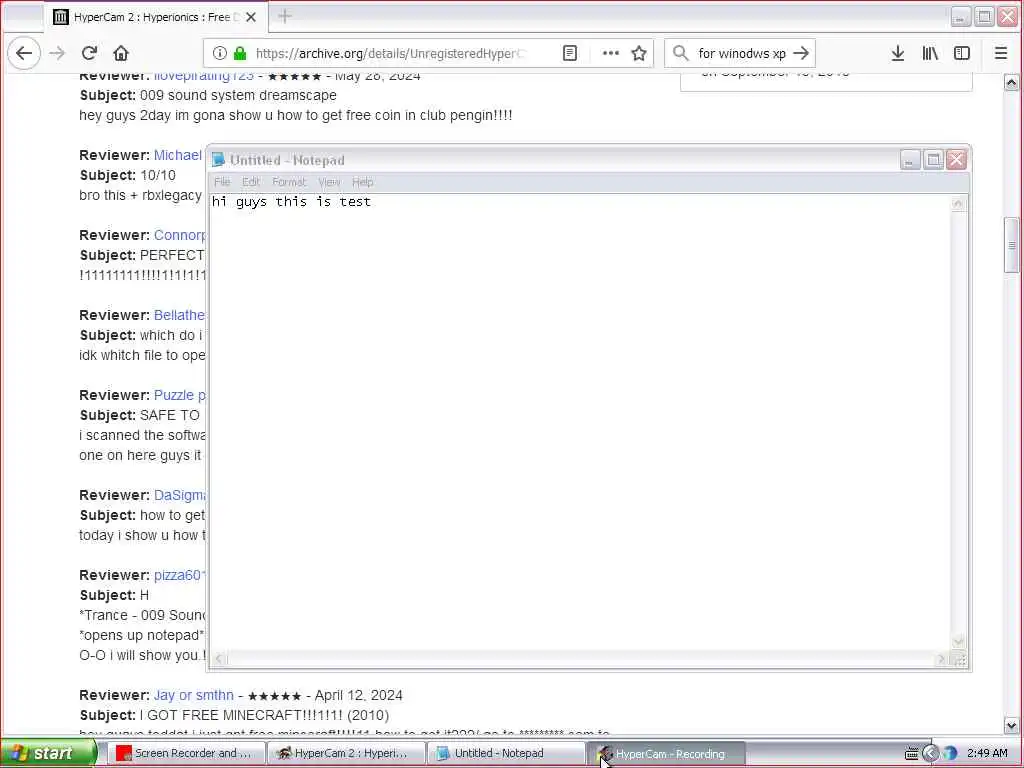This screenshot has width=1024, height=768.
Task: Click the 'for winodws xp' search field
Action: [742, 54]
